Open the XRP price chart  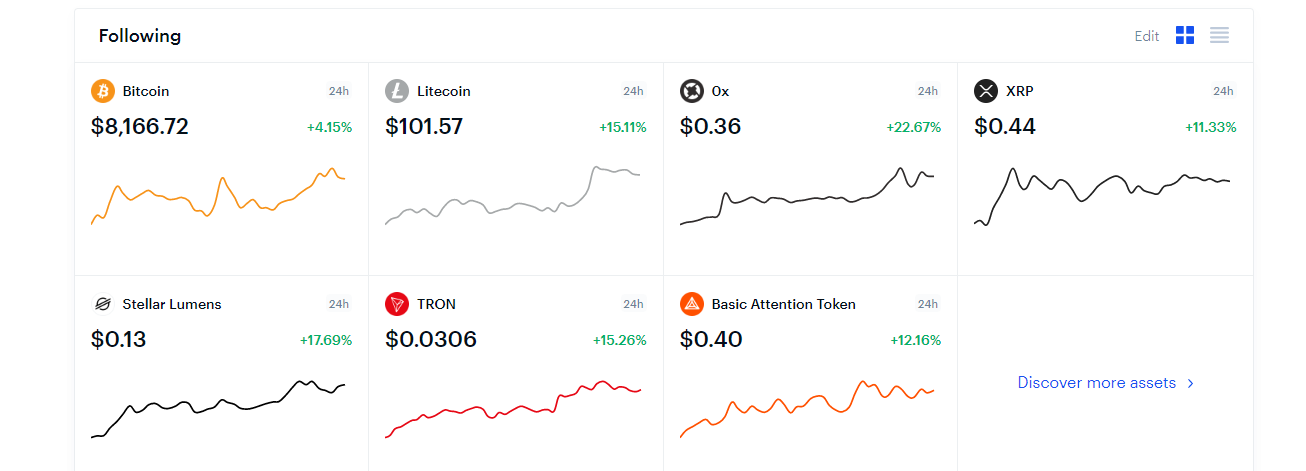[x=1102, y=196]
